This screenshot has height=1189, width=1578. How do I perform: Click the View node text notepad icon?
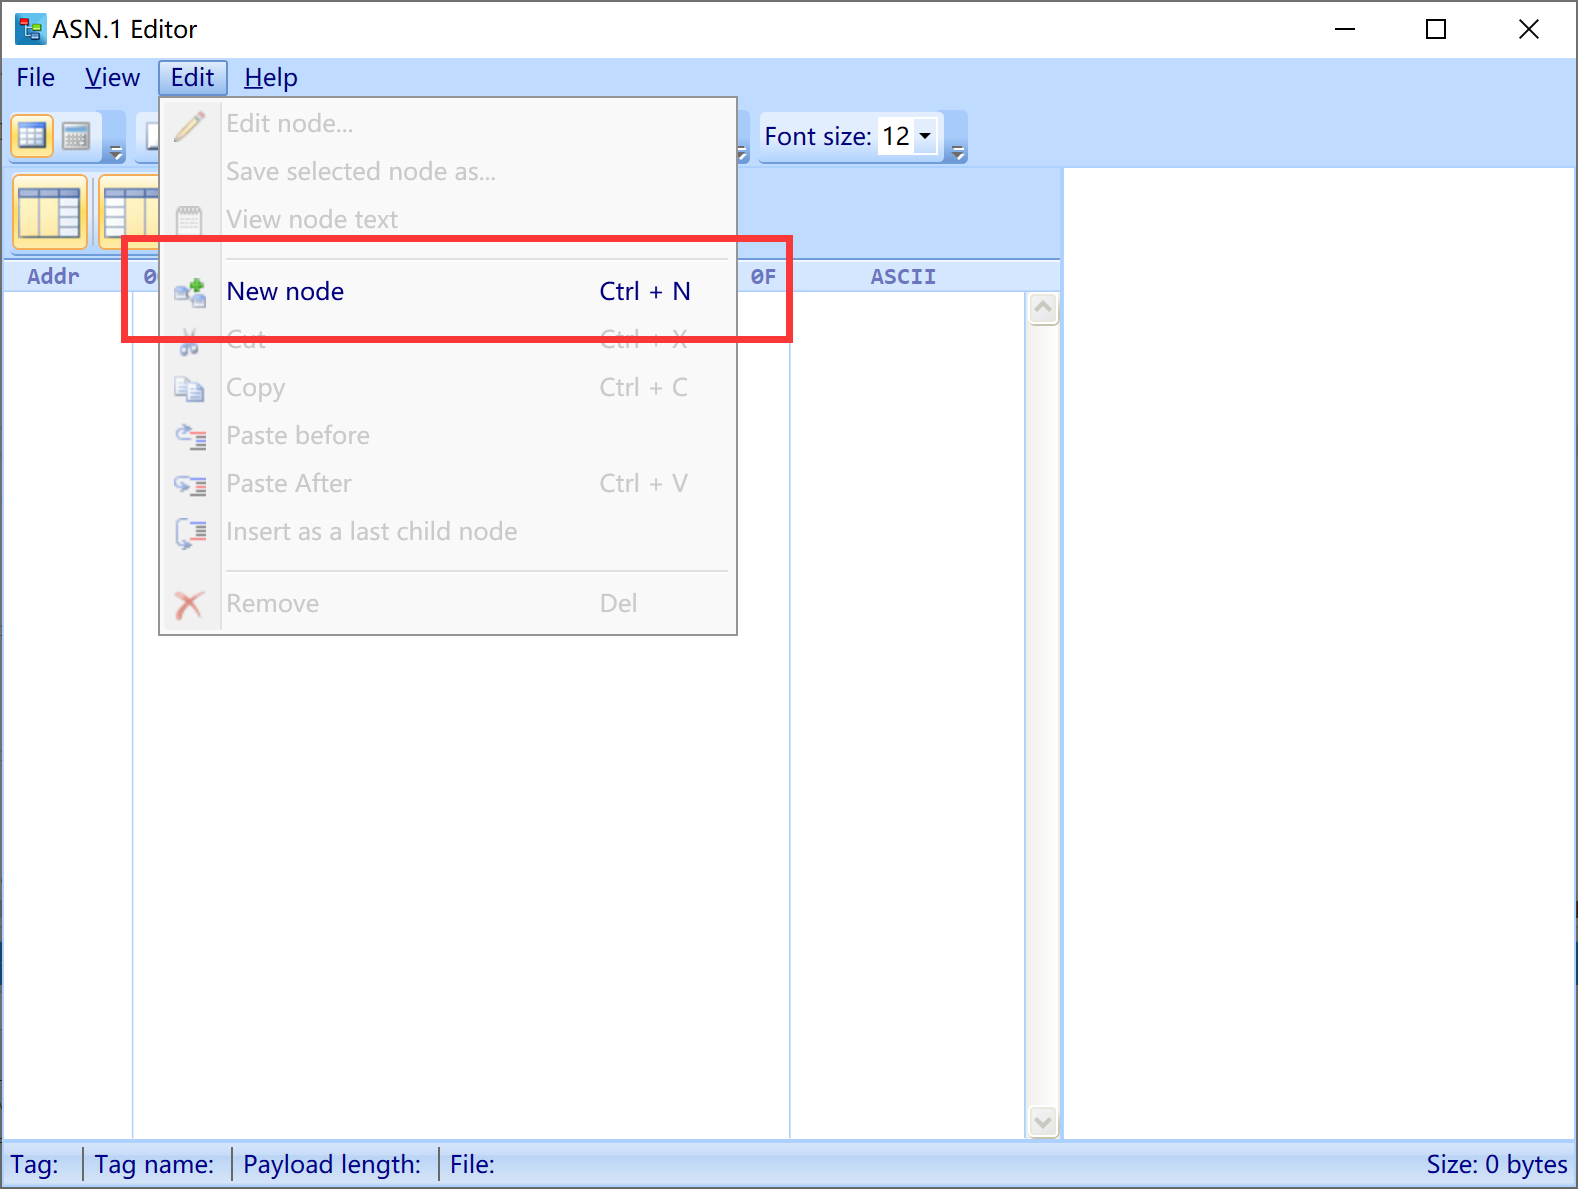pos(189,220)
